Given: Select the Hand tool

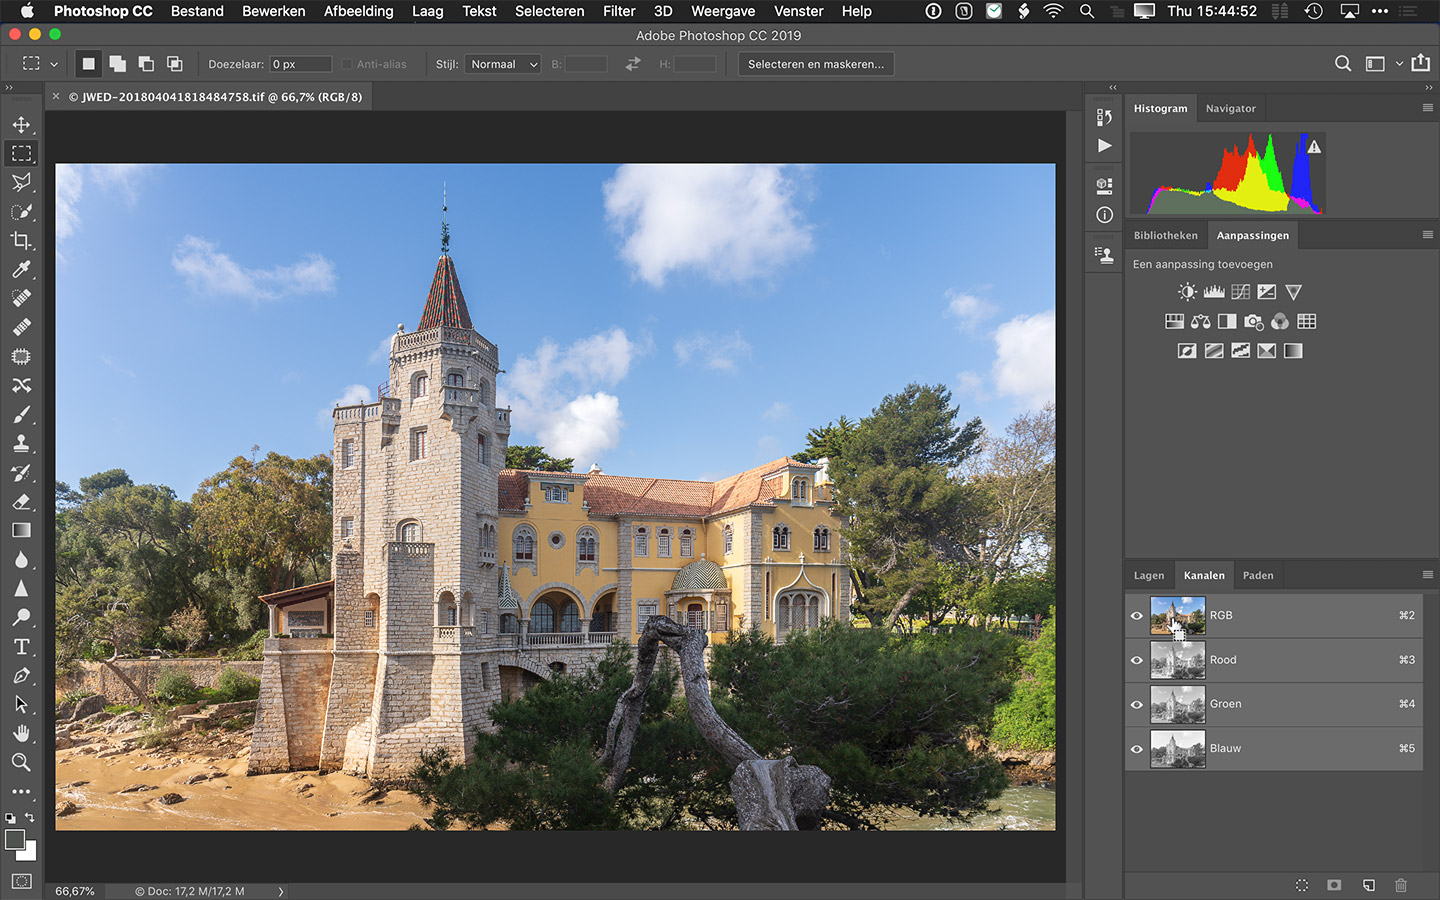Looking at the screenshot, I should (21, 733).
